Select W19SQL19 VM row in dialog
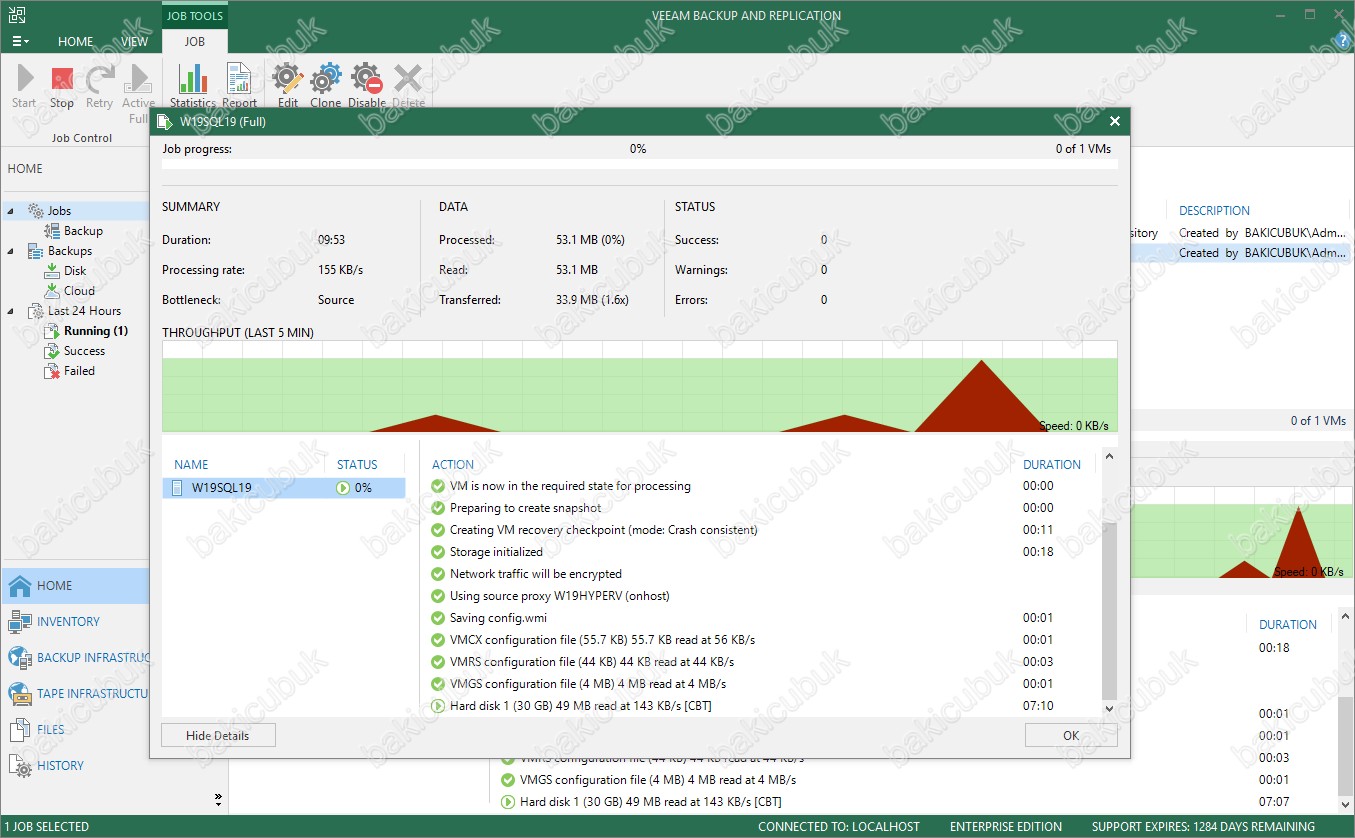 click(x=284, y=488)
